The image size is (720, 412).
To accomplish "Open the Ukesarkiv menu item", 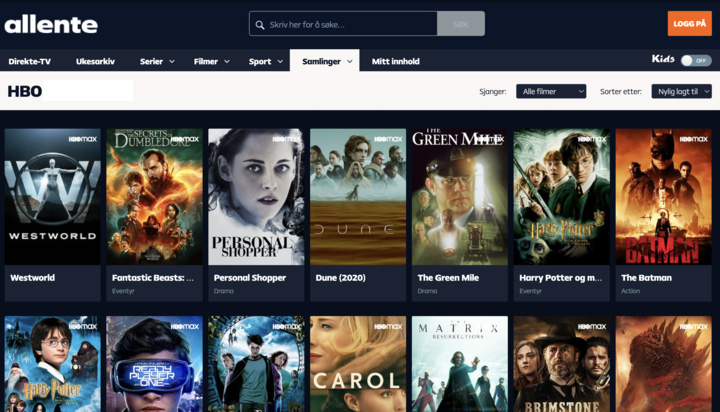I will (x=95, y=61).
